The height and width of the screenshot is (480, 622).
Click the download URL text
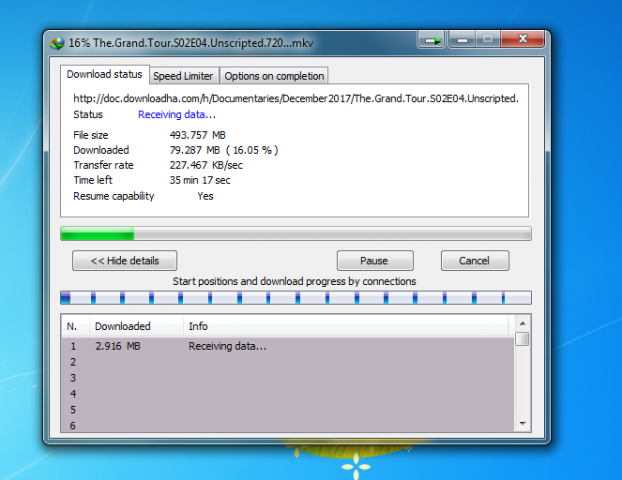295,99
